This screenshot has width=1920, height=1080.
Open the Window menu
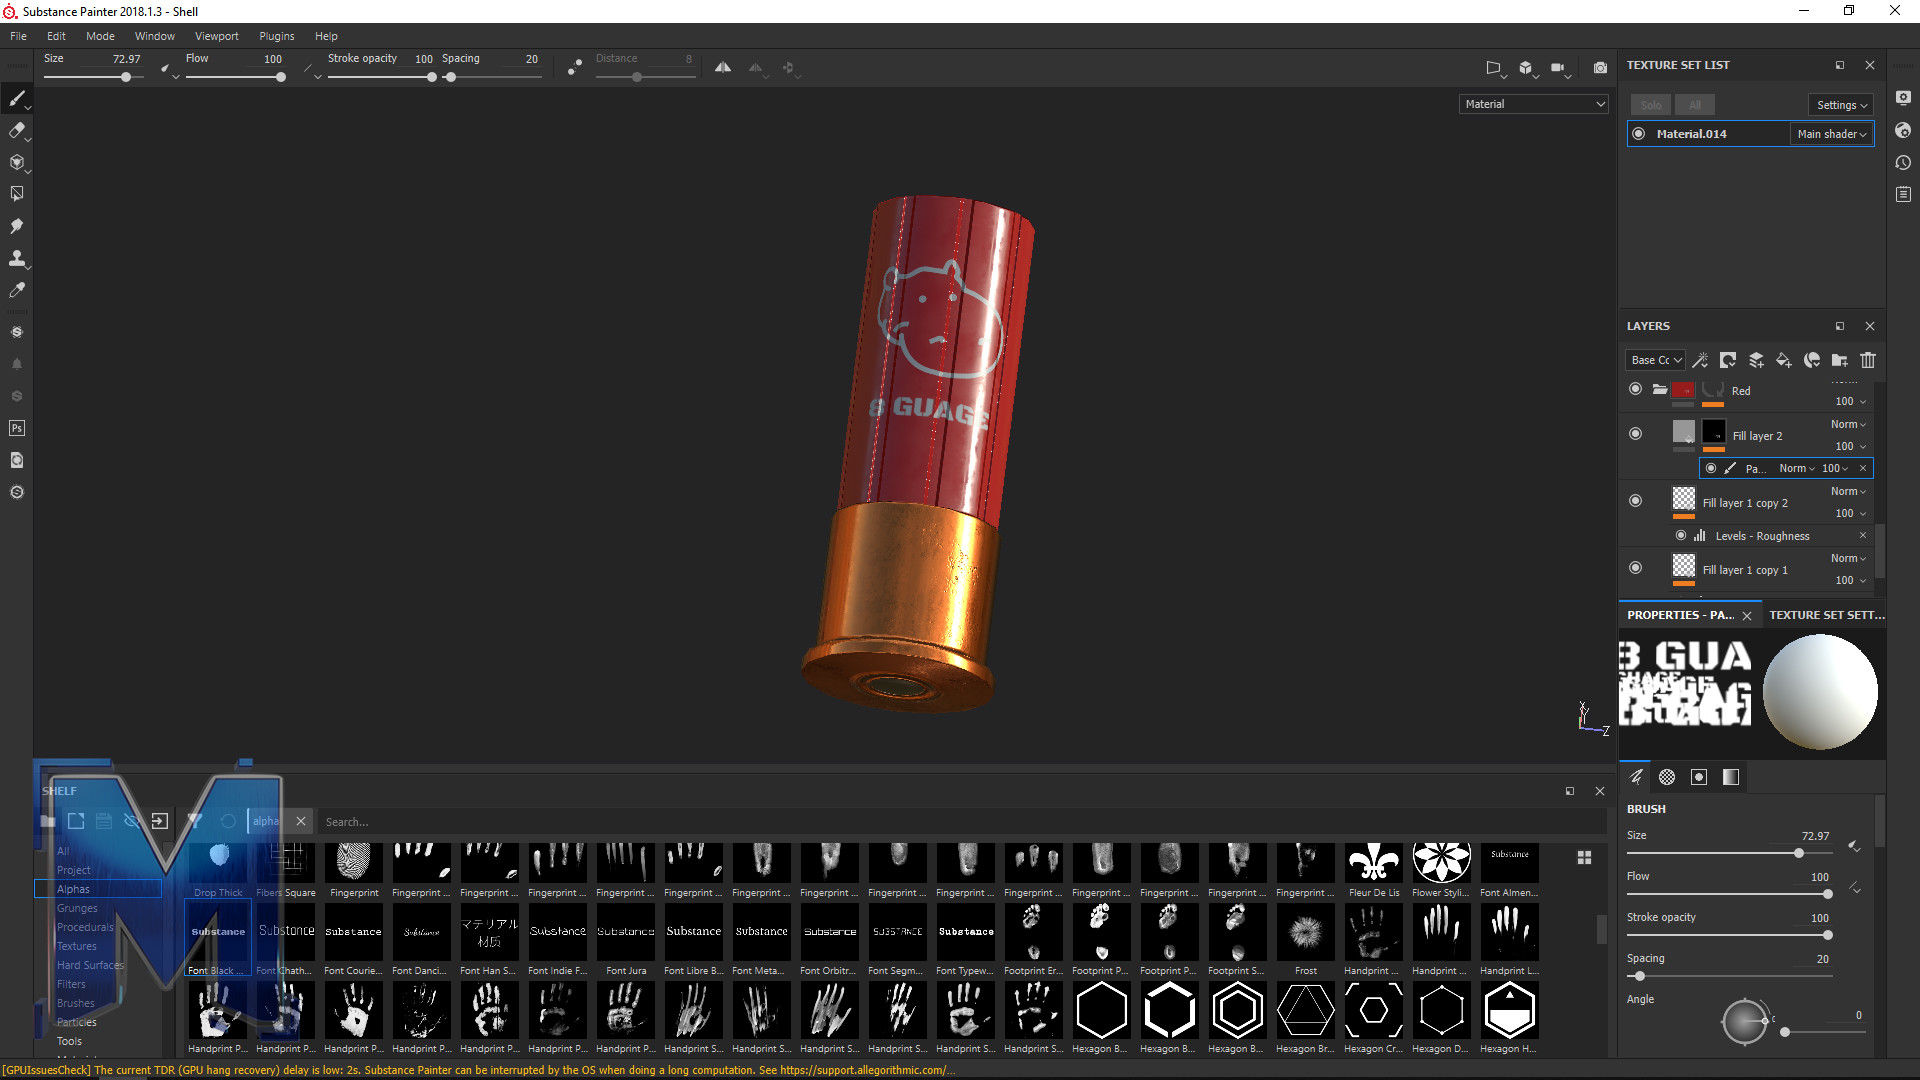pyautogui.click(x=154, y=36)
